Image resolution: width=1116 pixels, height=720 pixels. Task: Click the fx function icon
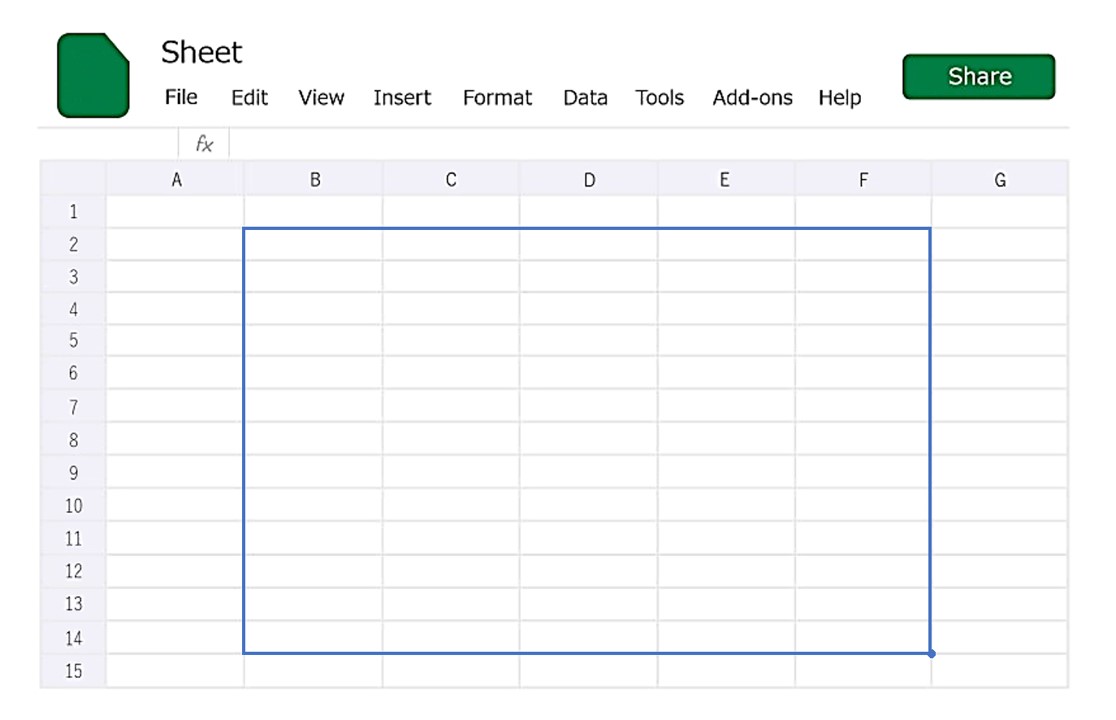(x=204, y=144)
